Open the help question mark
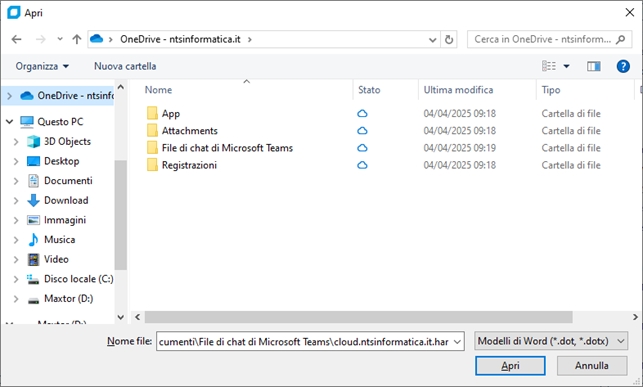Viewport: 643px width, 387px height. (623, 66)
